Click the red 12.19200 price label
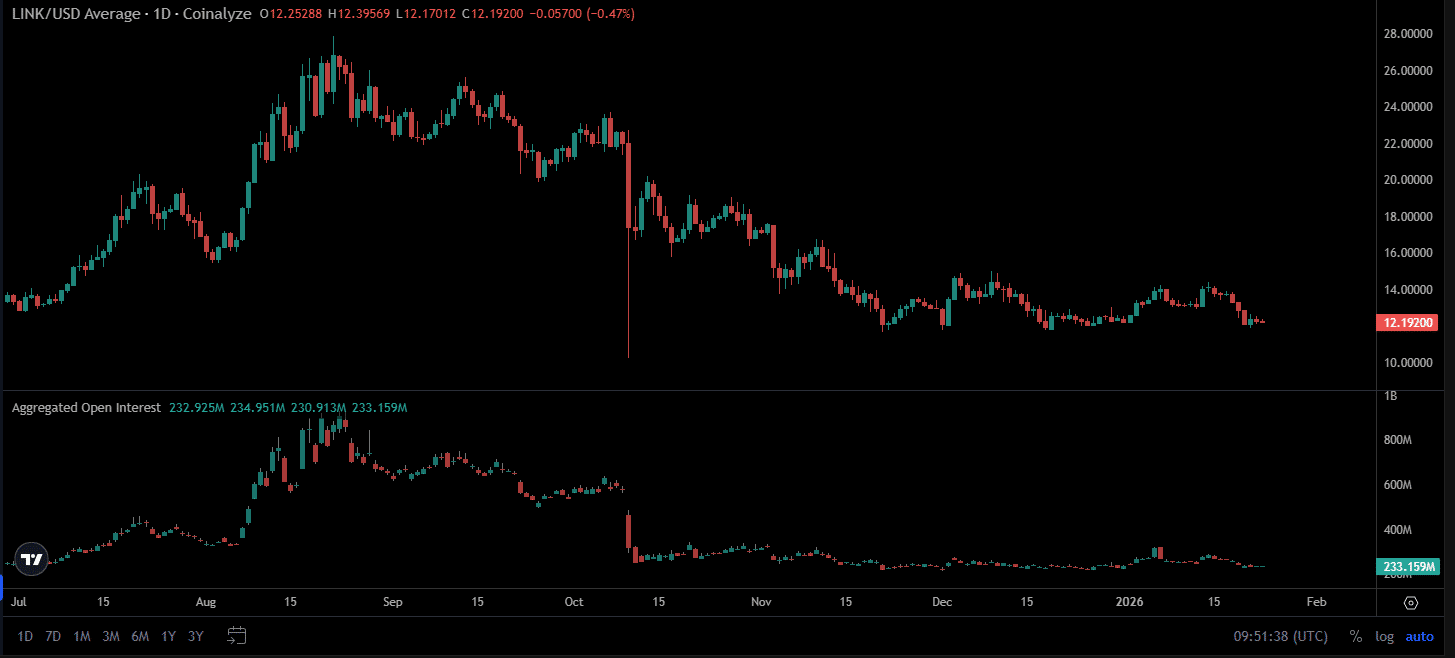The height and width of the screenshot is (658, 1455). (x=1408, y=323)
